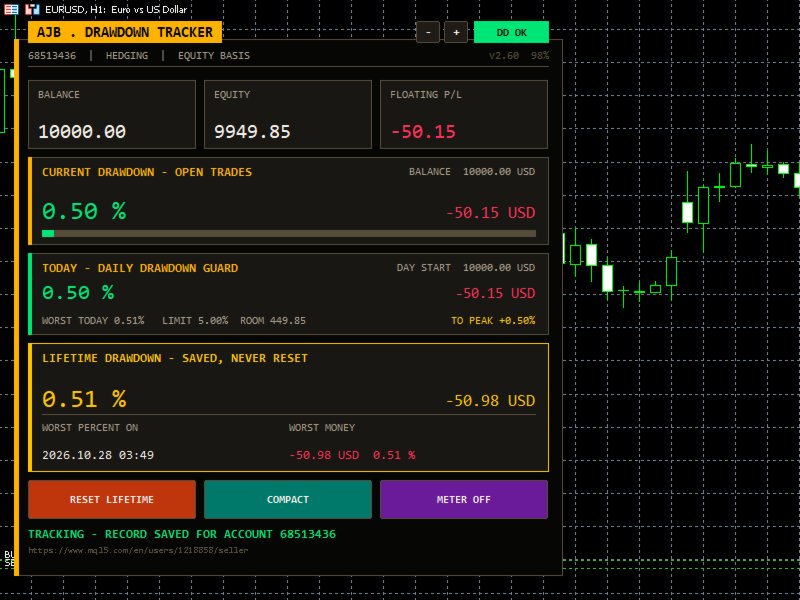
Task: Click the EURUSD, H1 chart title text
Action: (x=116, y=9)
